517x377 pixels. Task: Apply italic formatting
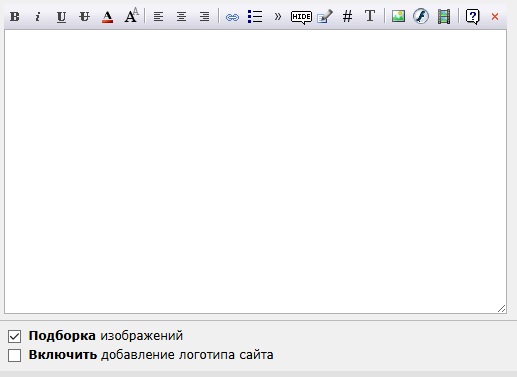(38, 16)
